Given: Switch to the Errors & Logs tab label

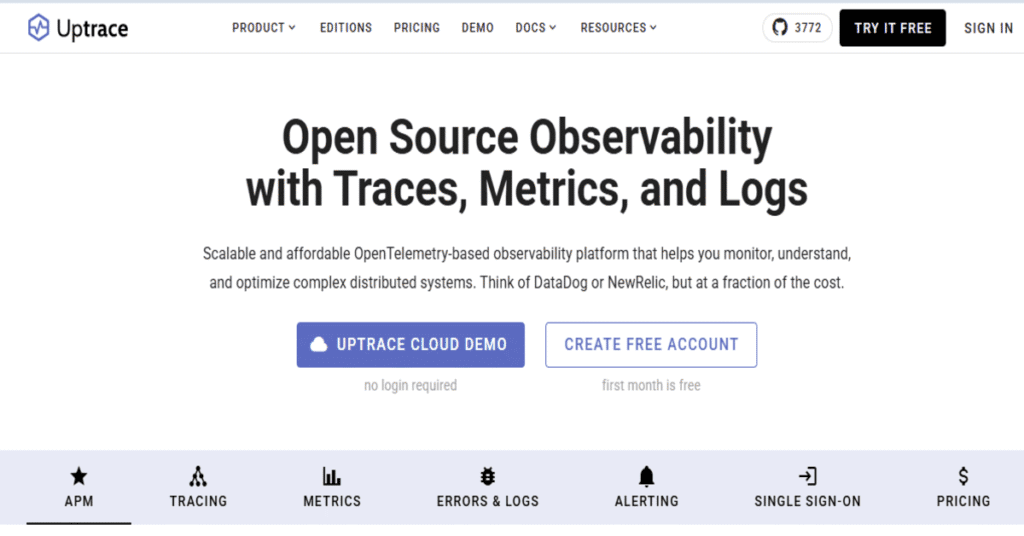Looking at the screenshot, I should pyautogui.click(x=488, y=501).
